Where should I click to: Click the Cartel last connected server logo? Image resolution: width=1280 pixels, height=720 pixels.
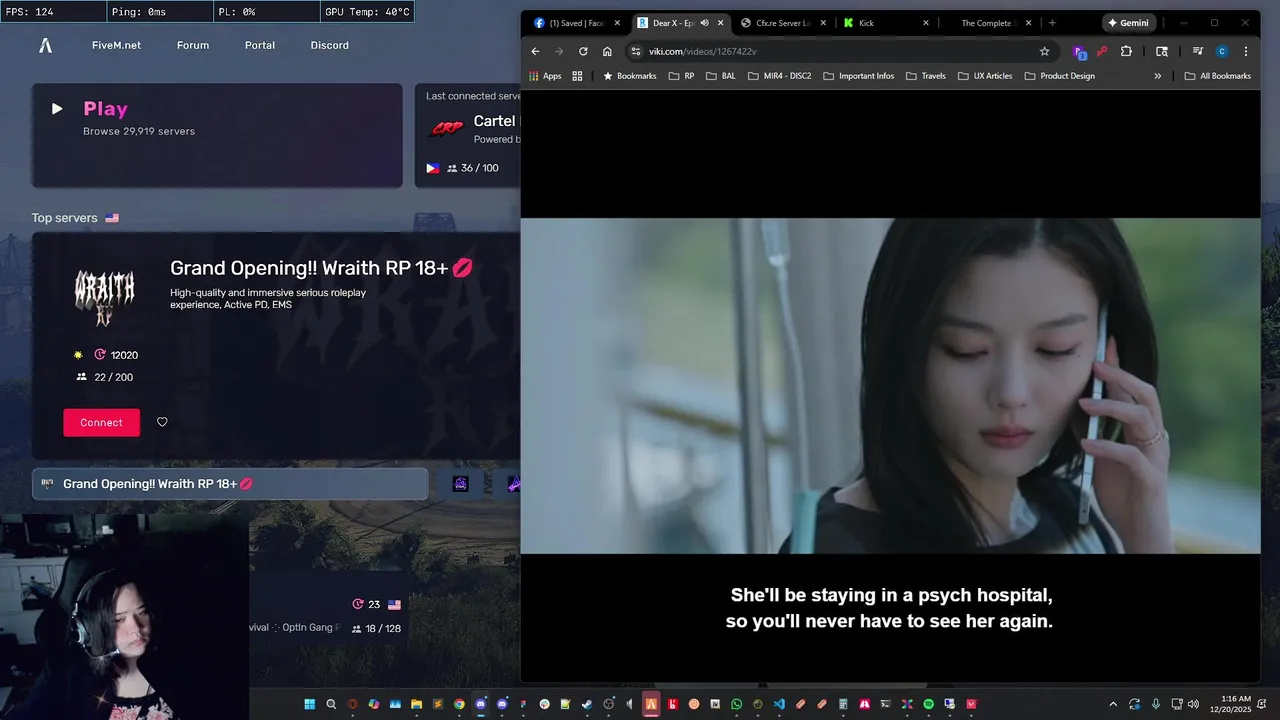tap(446, 129)
